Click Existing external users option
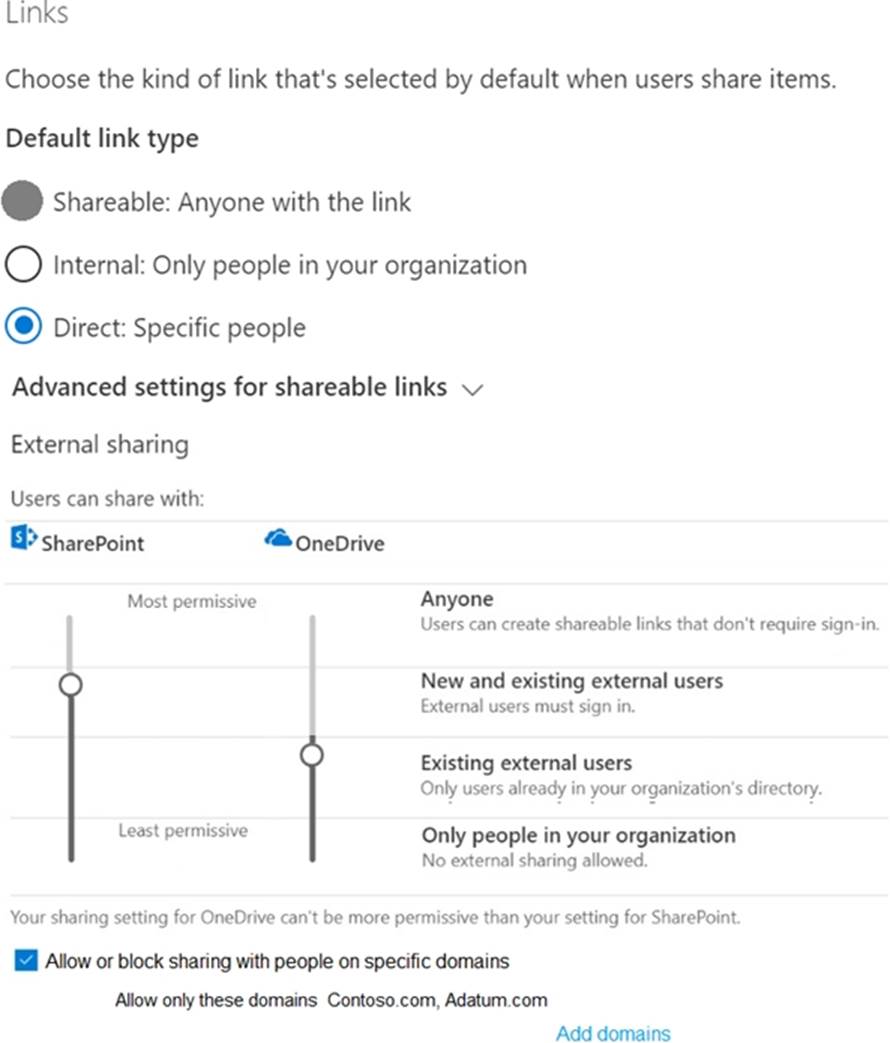Viewport: 890px width, 1043px height. [526, 763]
